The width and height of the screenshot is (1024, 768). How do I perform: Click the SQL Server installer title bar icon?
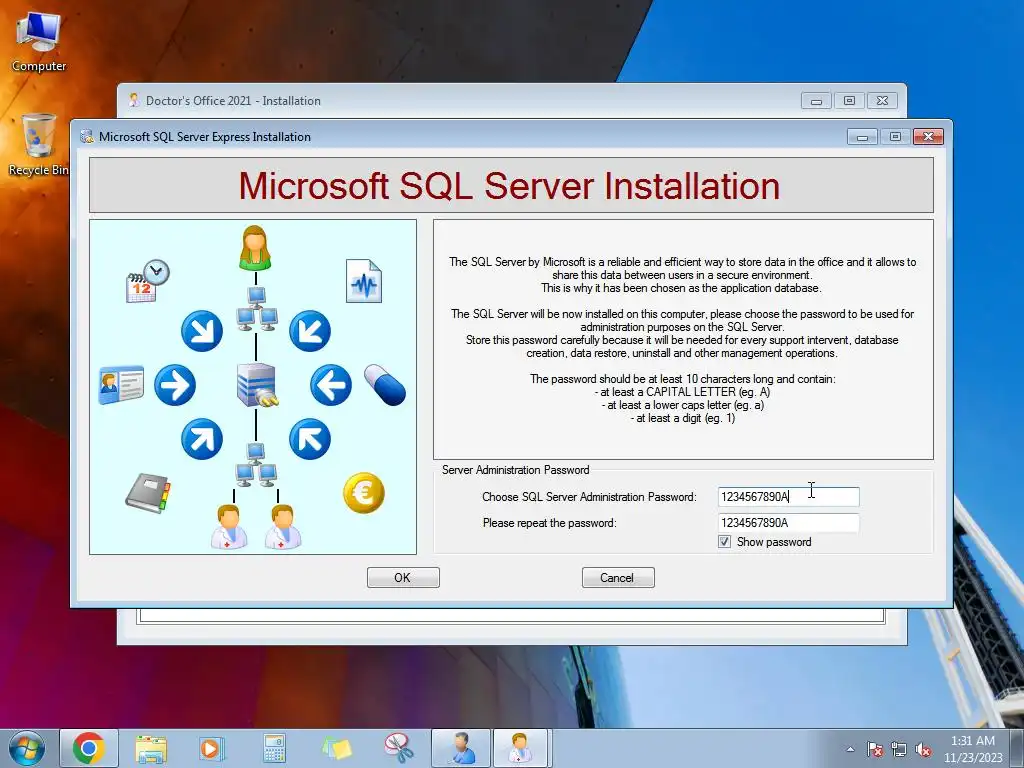click(86, 136)
